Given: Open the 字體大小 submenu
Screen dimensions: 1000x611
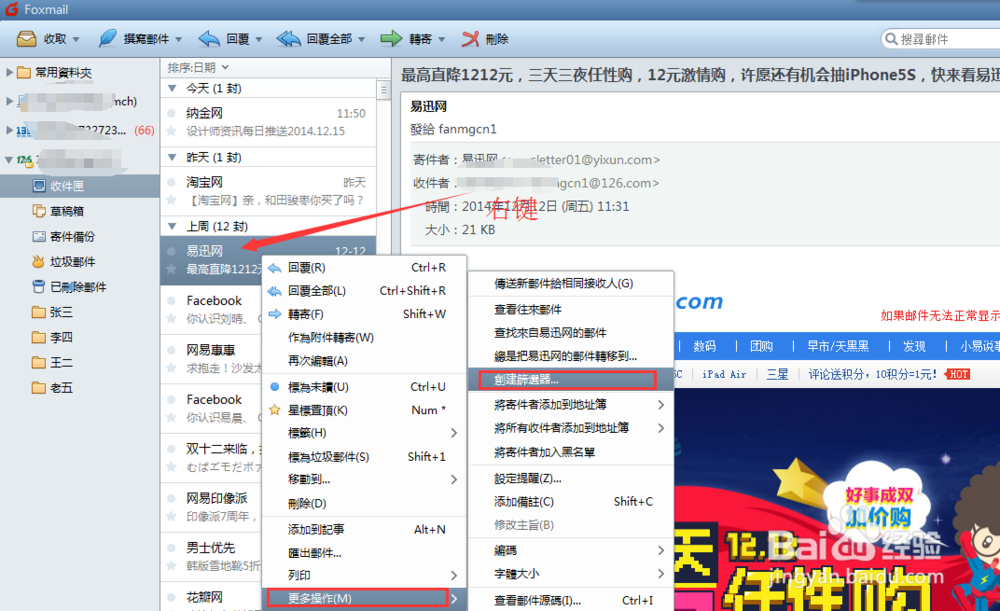Looking at the screenshot, I should [571, 573].
